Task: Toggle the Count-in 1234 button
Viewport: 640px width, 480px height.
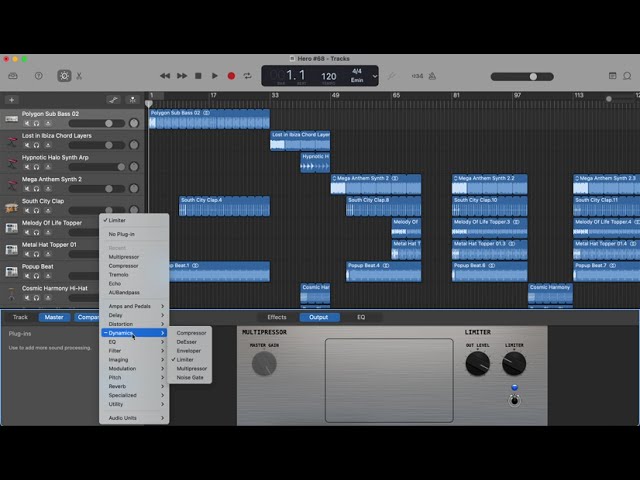Action: [x=417, y=76]
